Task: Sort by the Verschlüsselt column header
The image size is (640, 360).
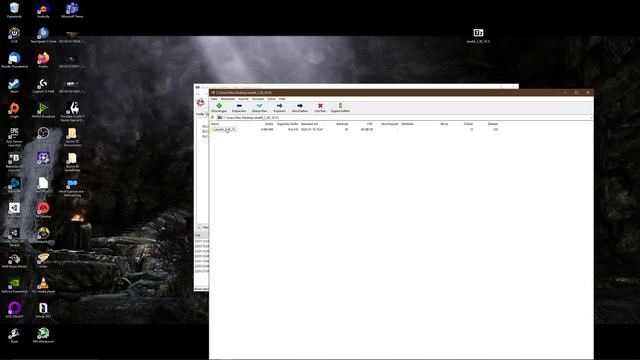Action: click(389, 124)
